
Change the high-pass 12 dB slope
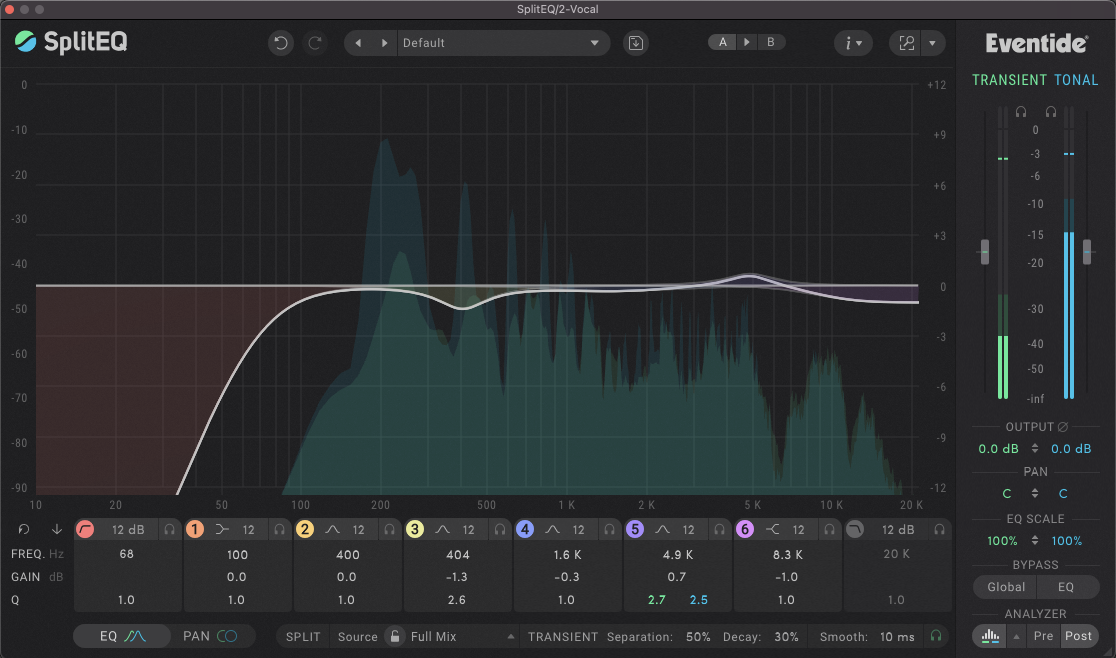pyautogui.click(x=128, y=529)
